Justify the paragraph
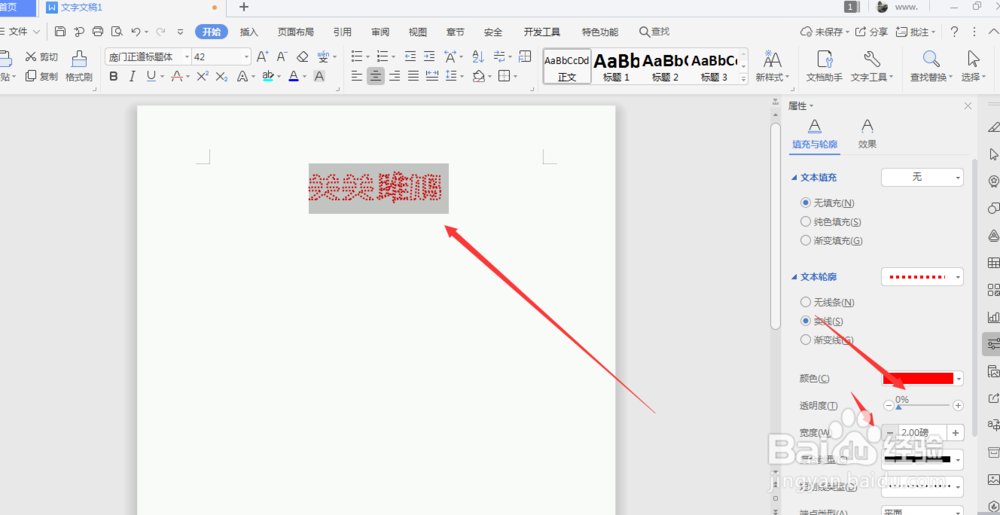The width and height of the screenshot is (1000, 515). (x=413, y=76)
